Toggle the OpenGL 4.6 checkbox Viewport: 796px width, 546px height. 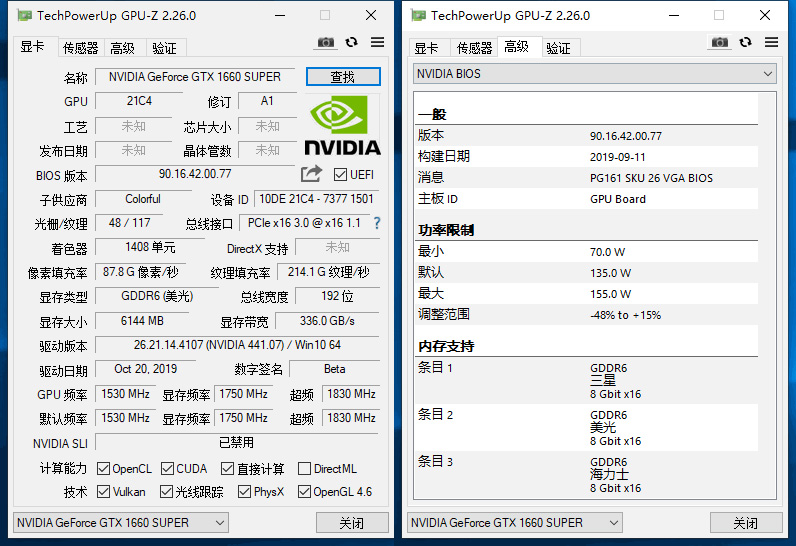304,491
